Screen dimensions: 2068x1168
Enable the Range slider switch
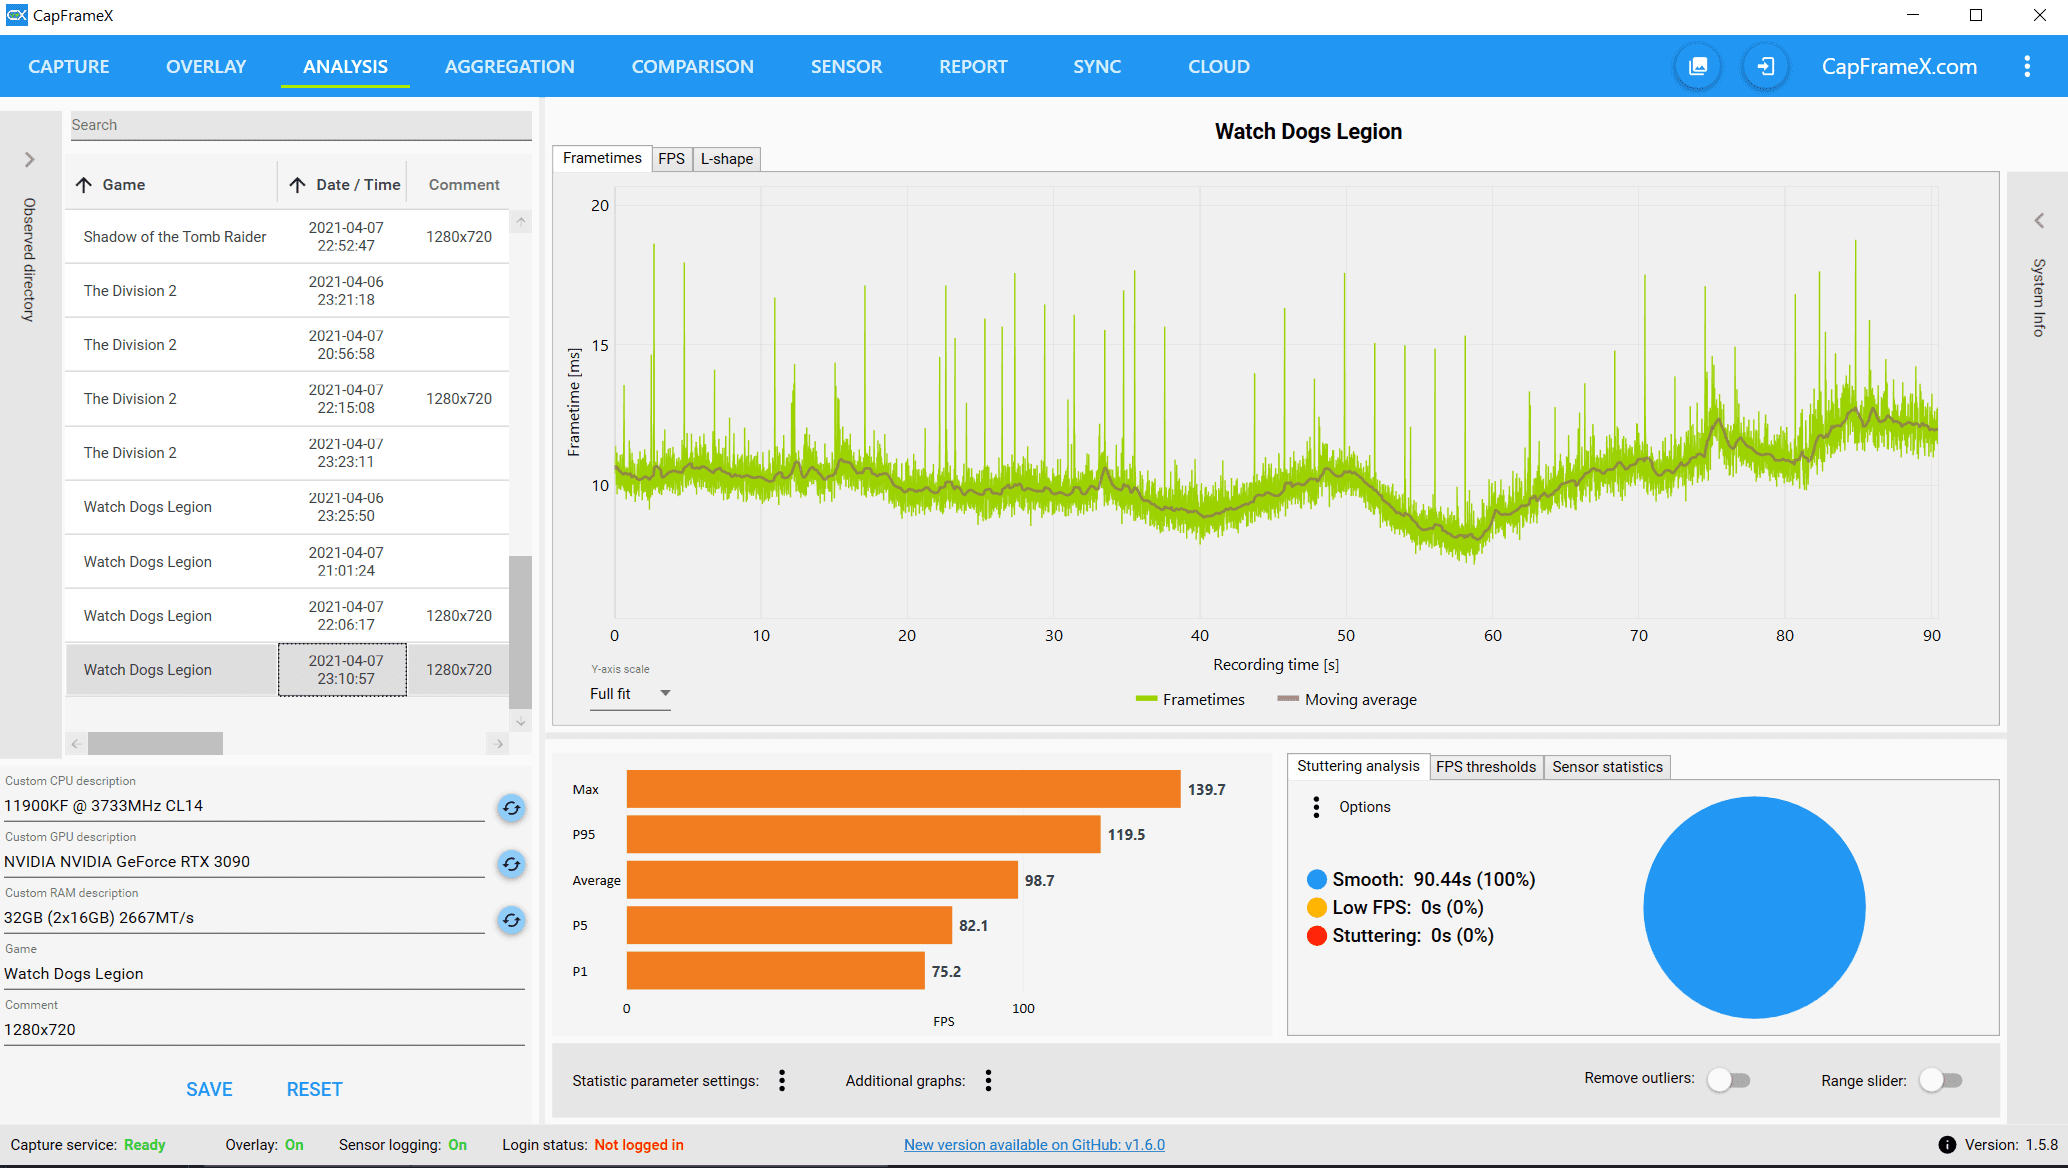click(x=1941, y=1080)
